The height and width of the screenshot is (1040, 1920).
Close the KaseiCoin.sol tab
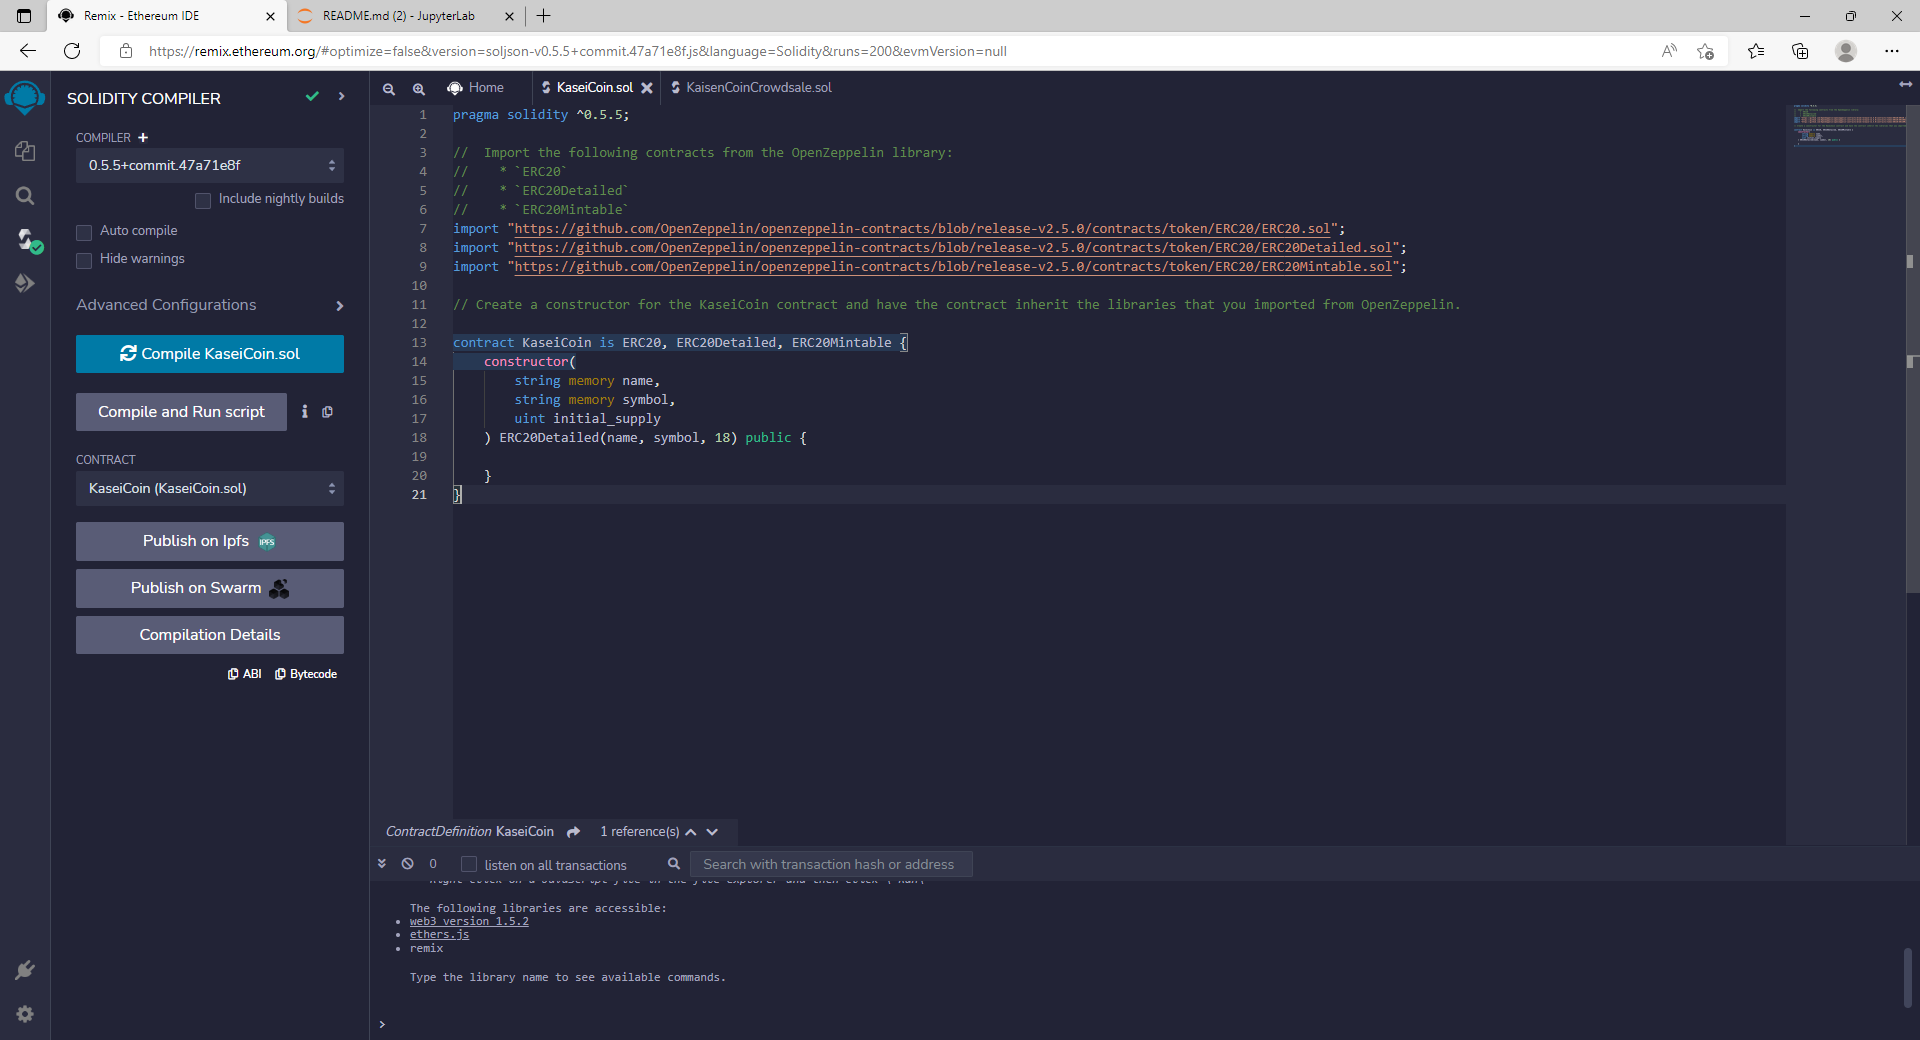coord(647,88)
